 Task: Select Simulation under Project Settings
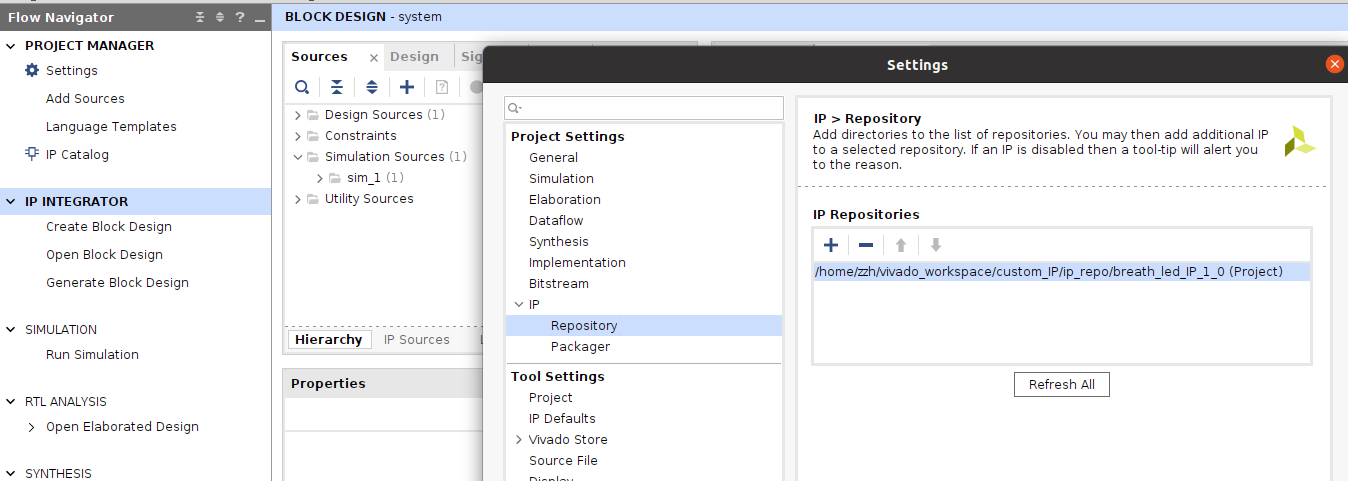point(561,179)
